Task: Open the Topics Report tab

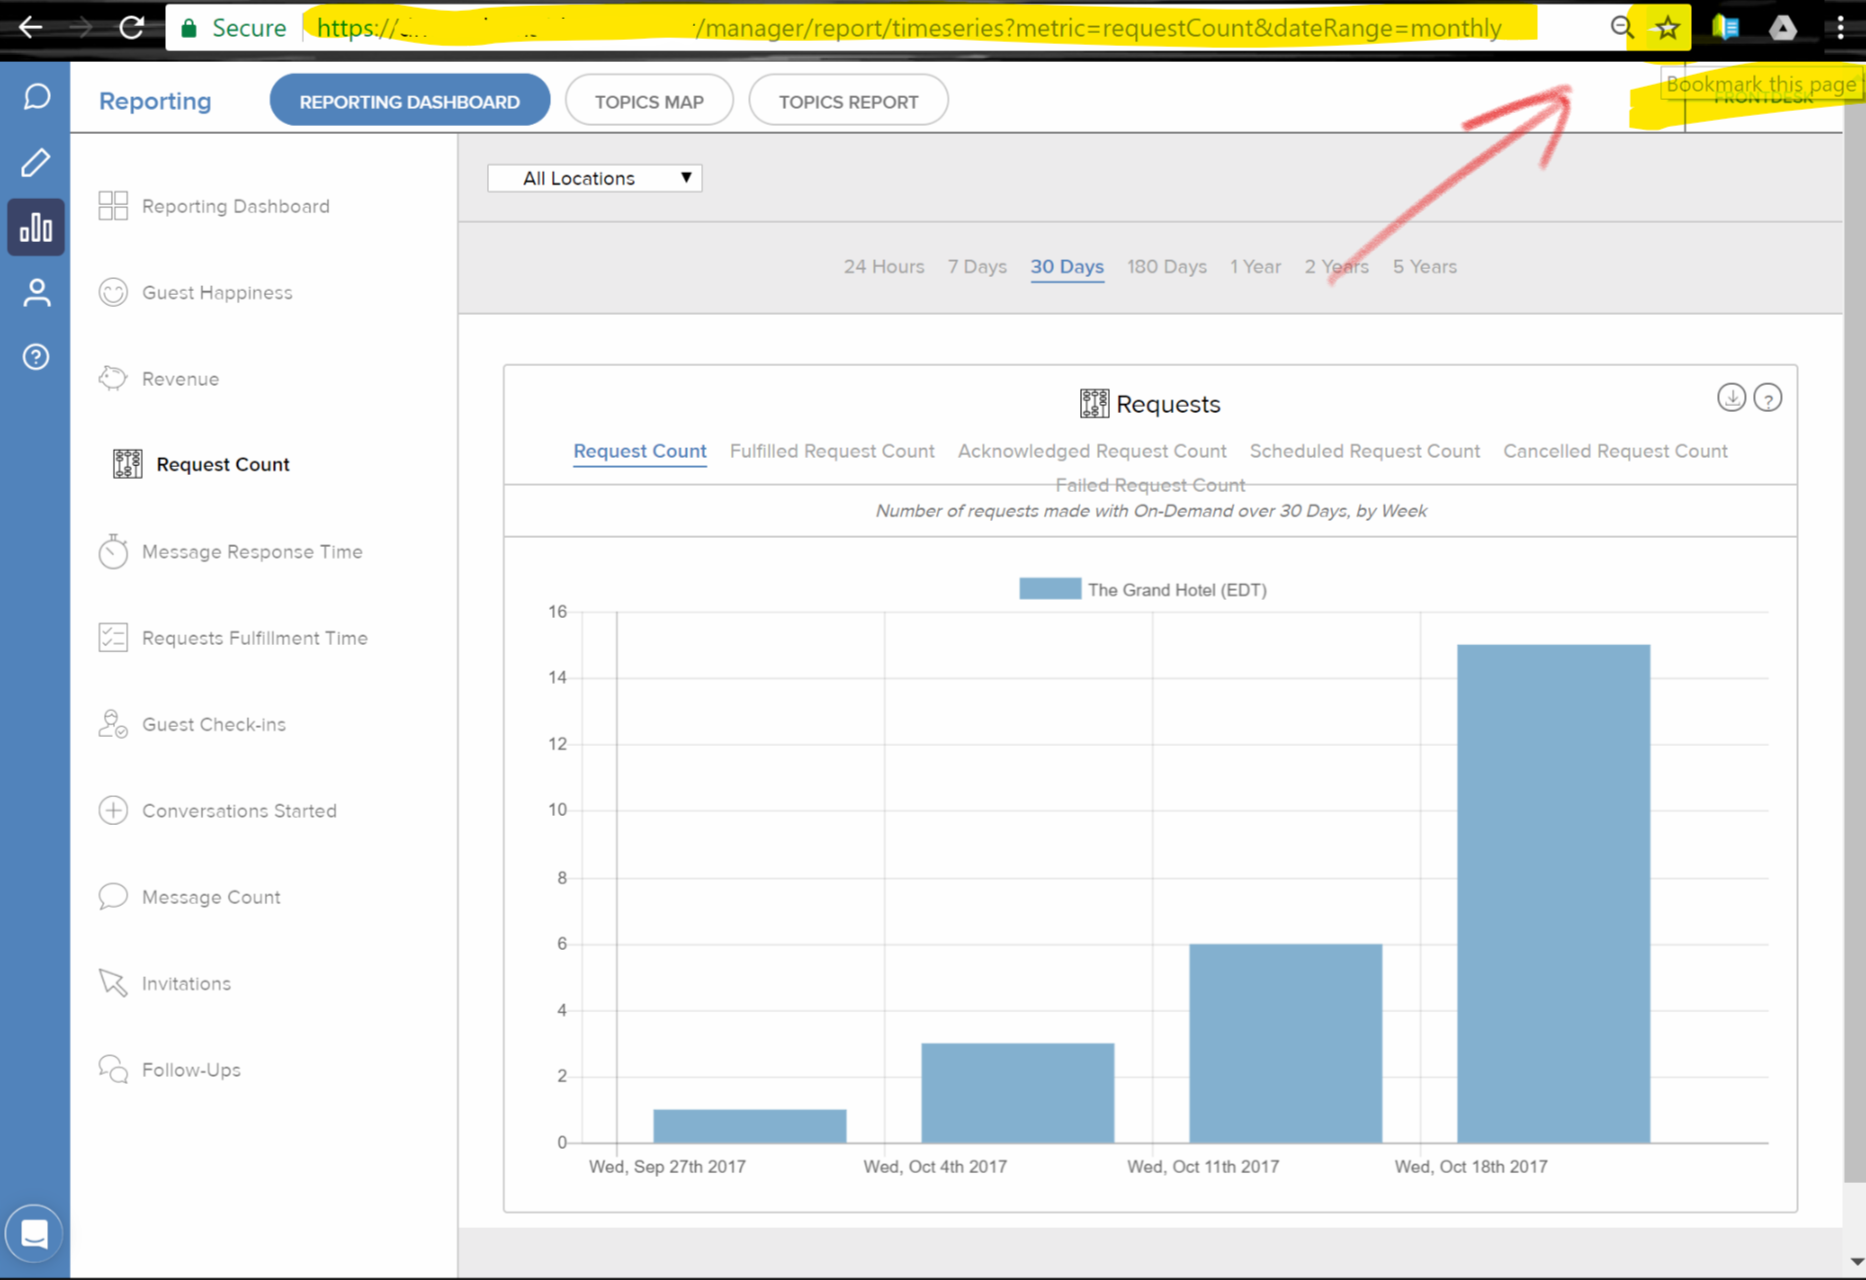Action: [x=848, y=101]
